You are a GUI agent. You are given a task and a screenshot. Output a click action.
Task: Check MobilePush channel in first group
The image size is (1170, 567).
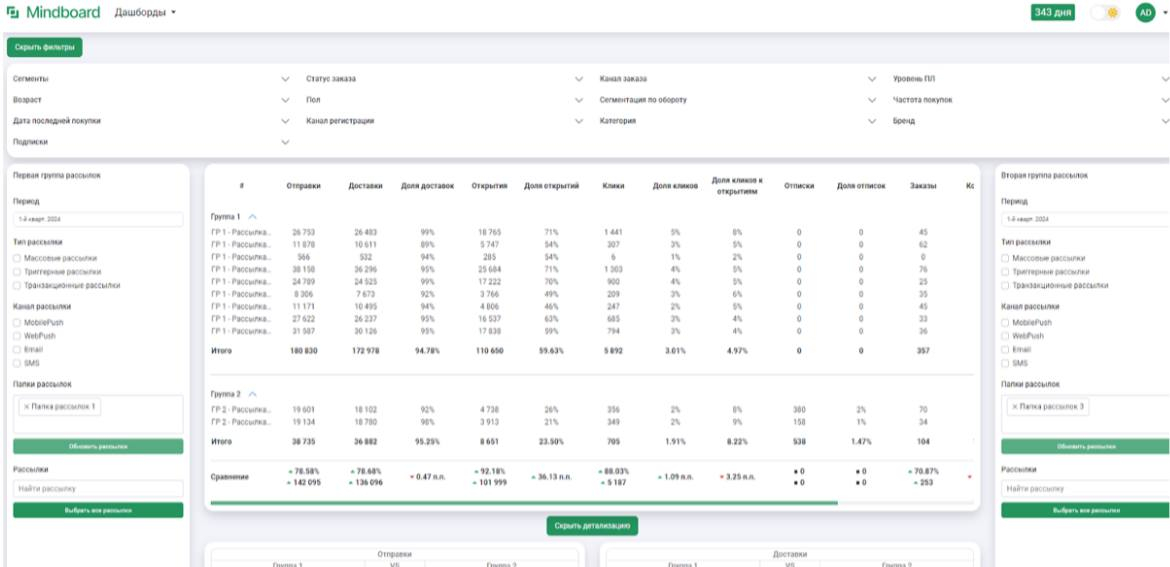point(17,323)
